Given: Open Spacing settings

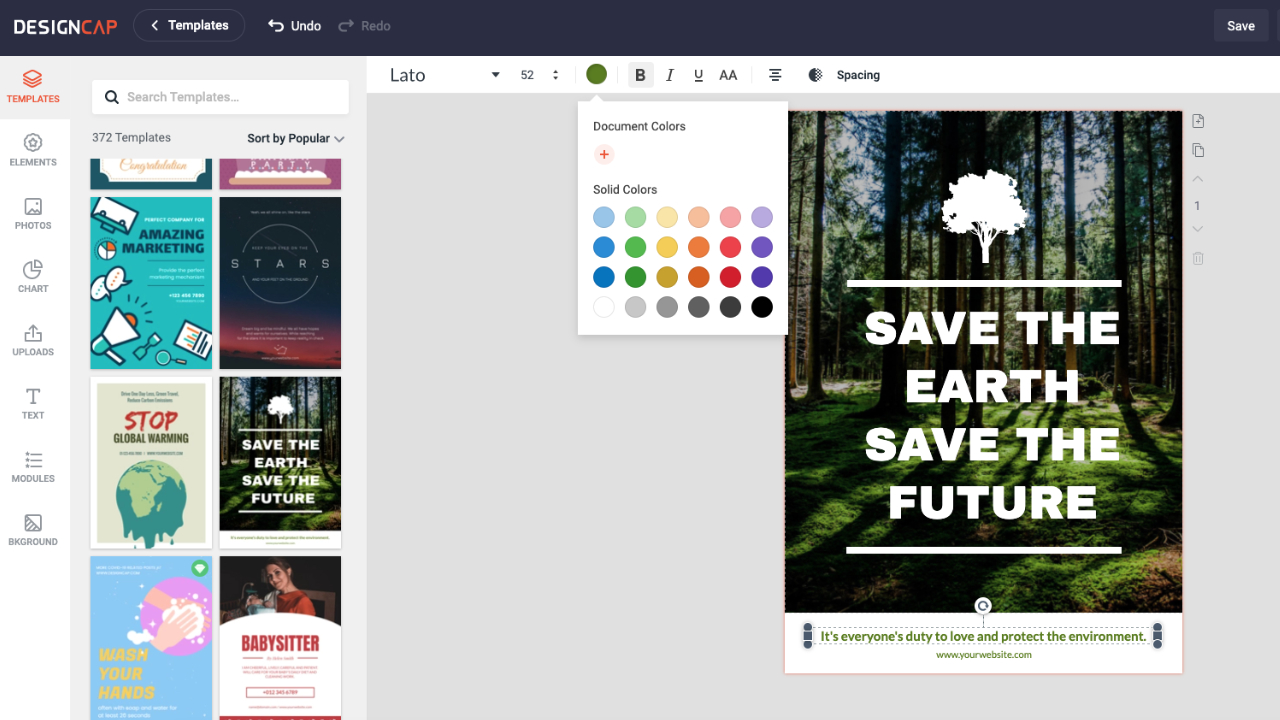Looking at the screenshot, I should point(858,75).
